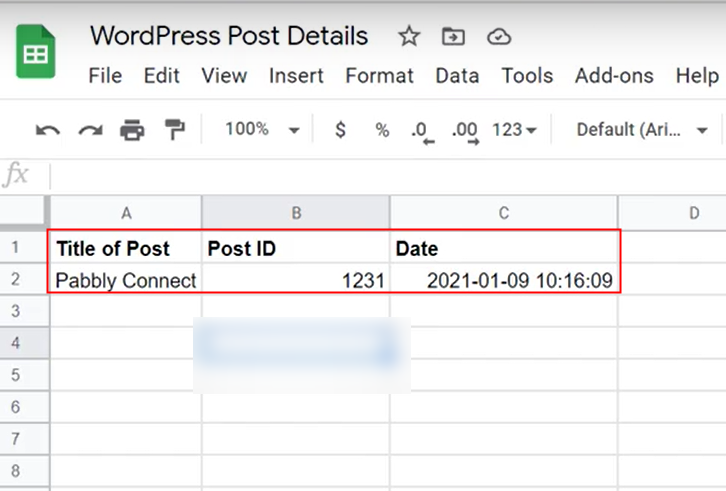Select column D header
Viewport: 726px width, 491px height.
point(672,213)
